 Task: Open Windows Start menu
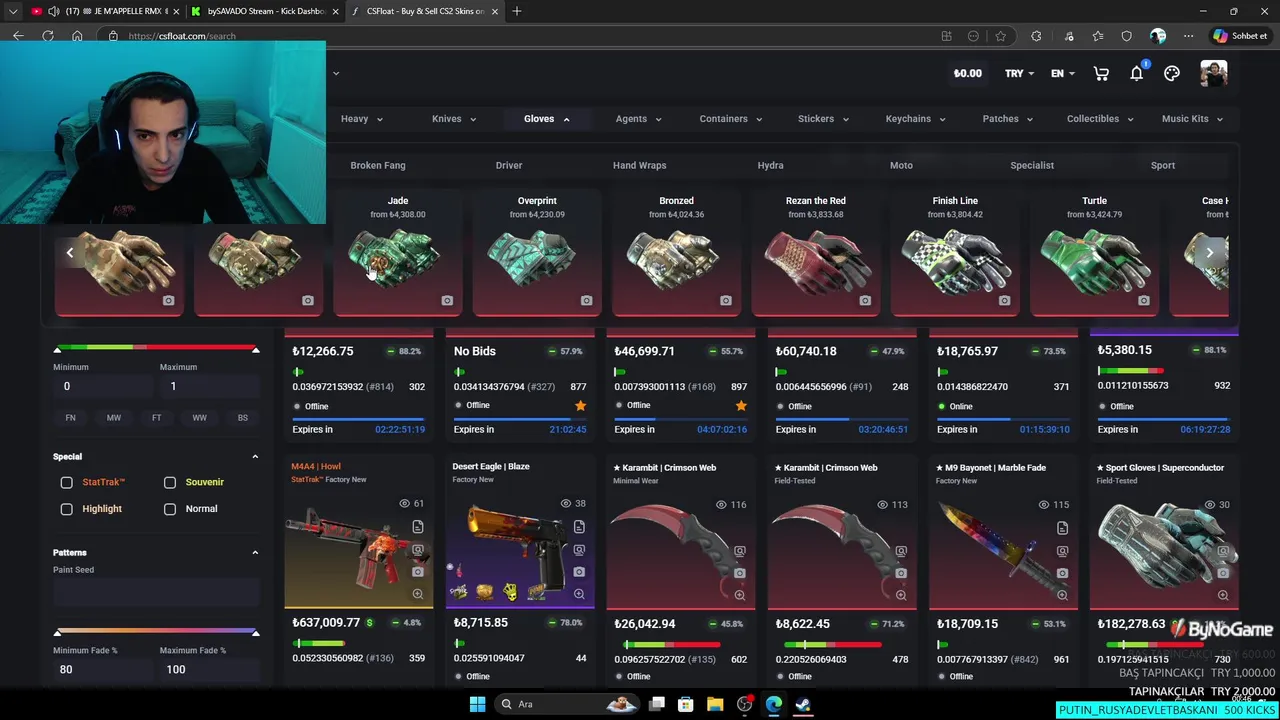pyautogui.click(x=477, y=704)
